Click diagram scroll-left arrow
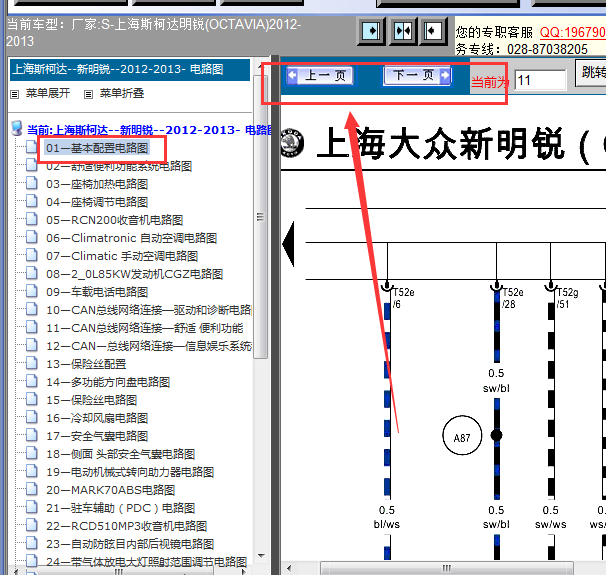606x575 pixels. [x=289, y=568]
